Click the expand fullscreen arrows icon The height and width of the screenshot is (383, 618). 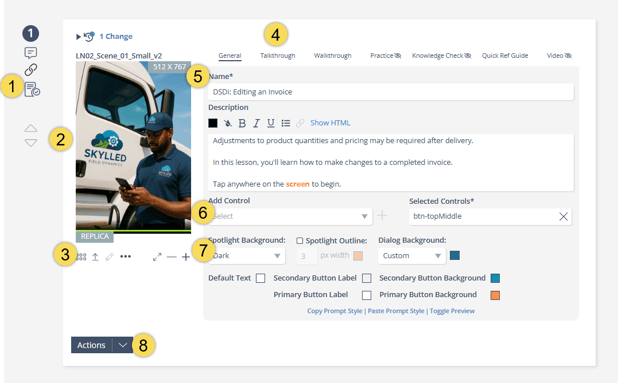pos(157,257)
